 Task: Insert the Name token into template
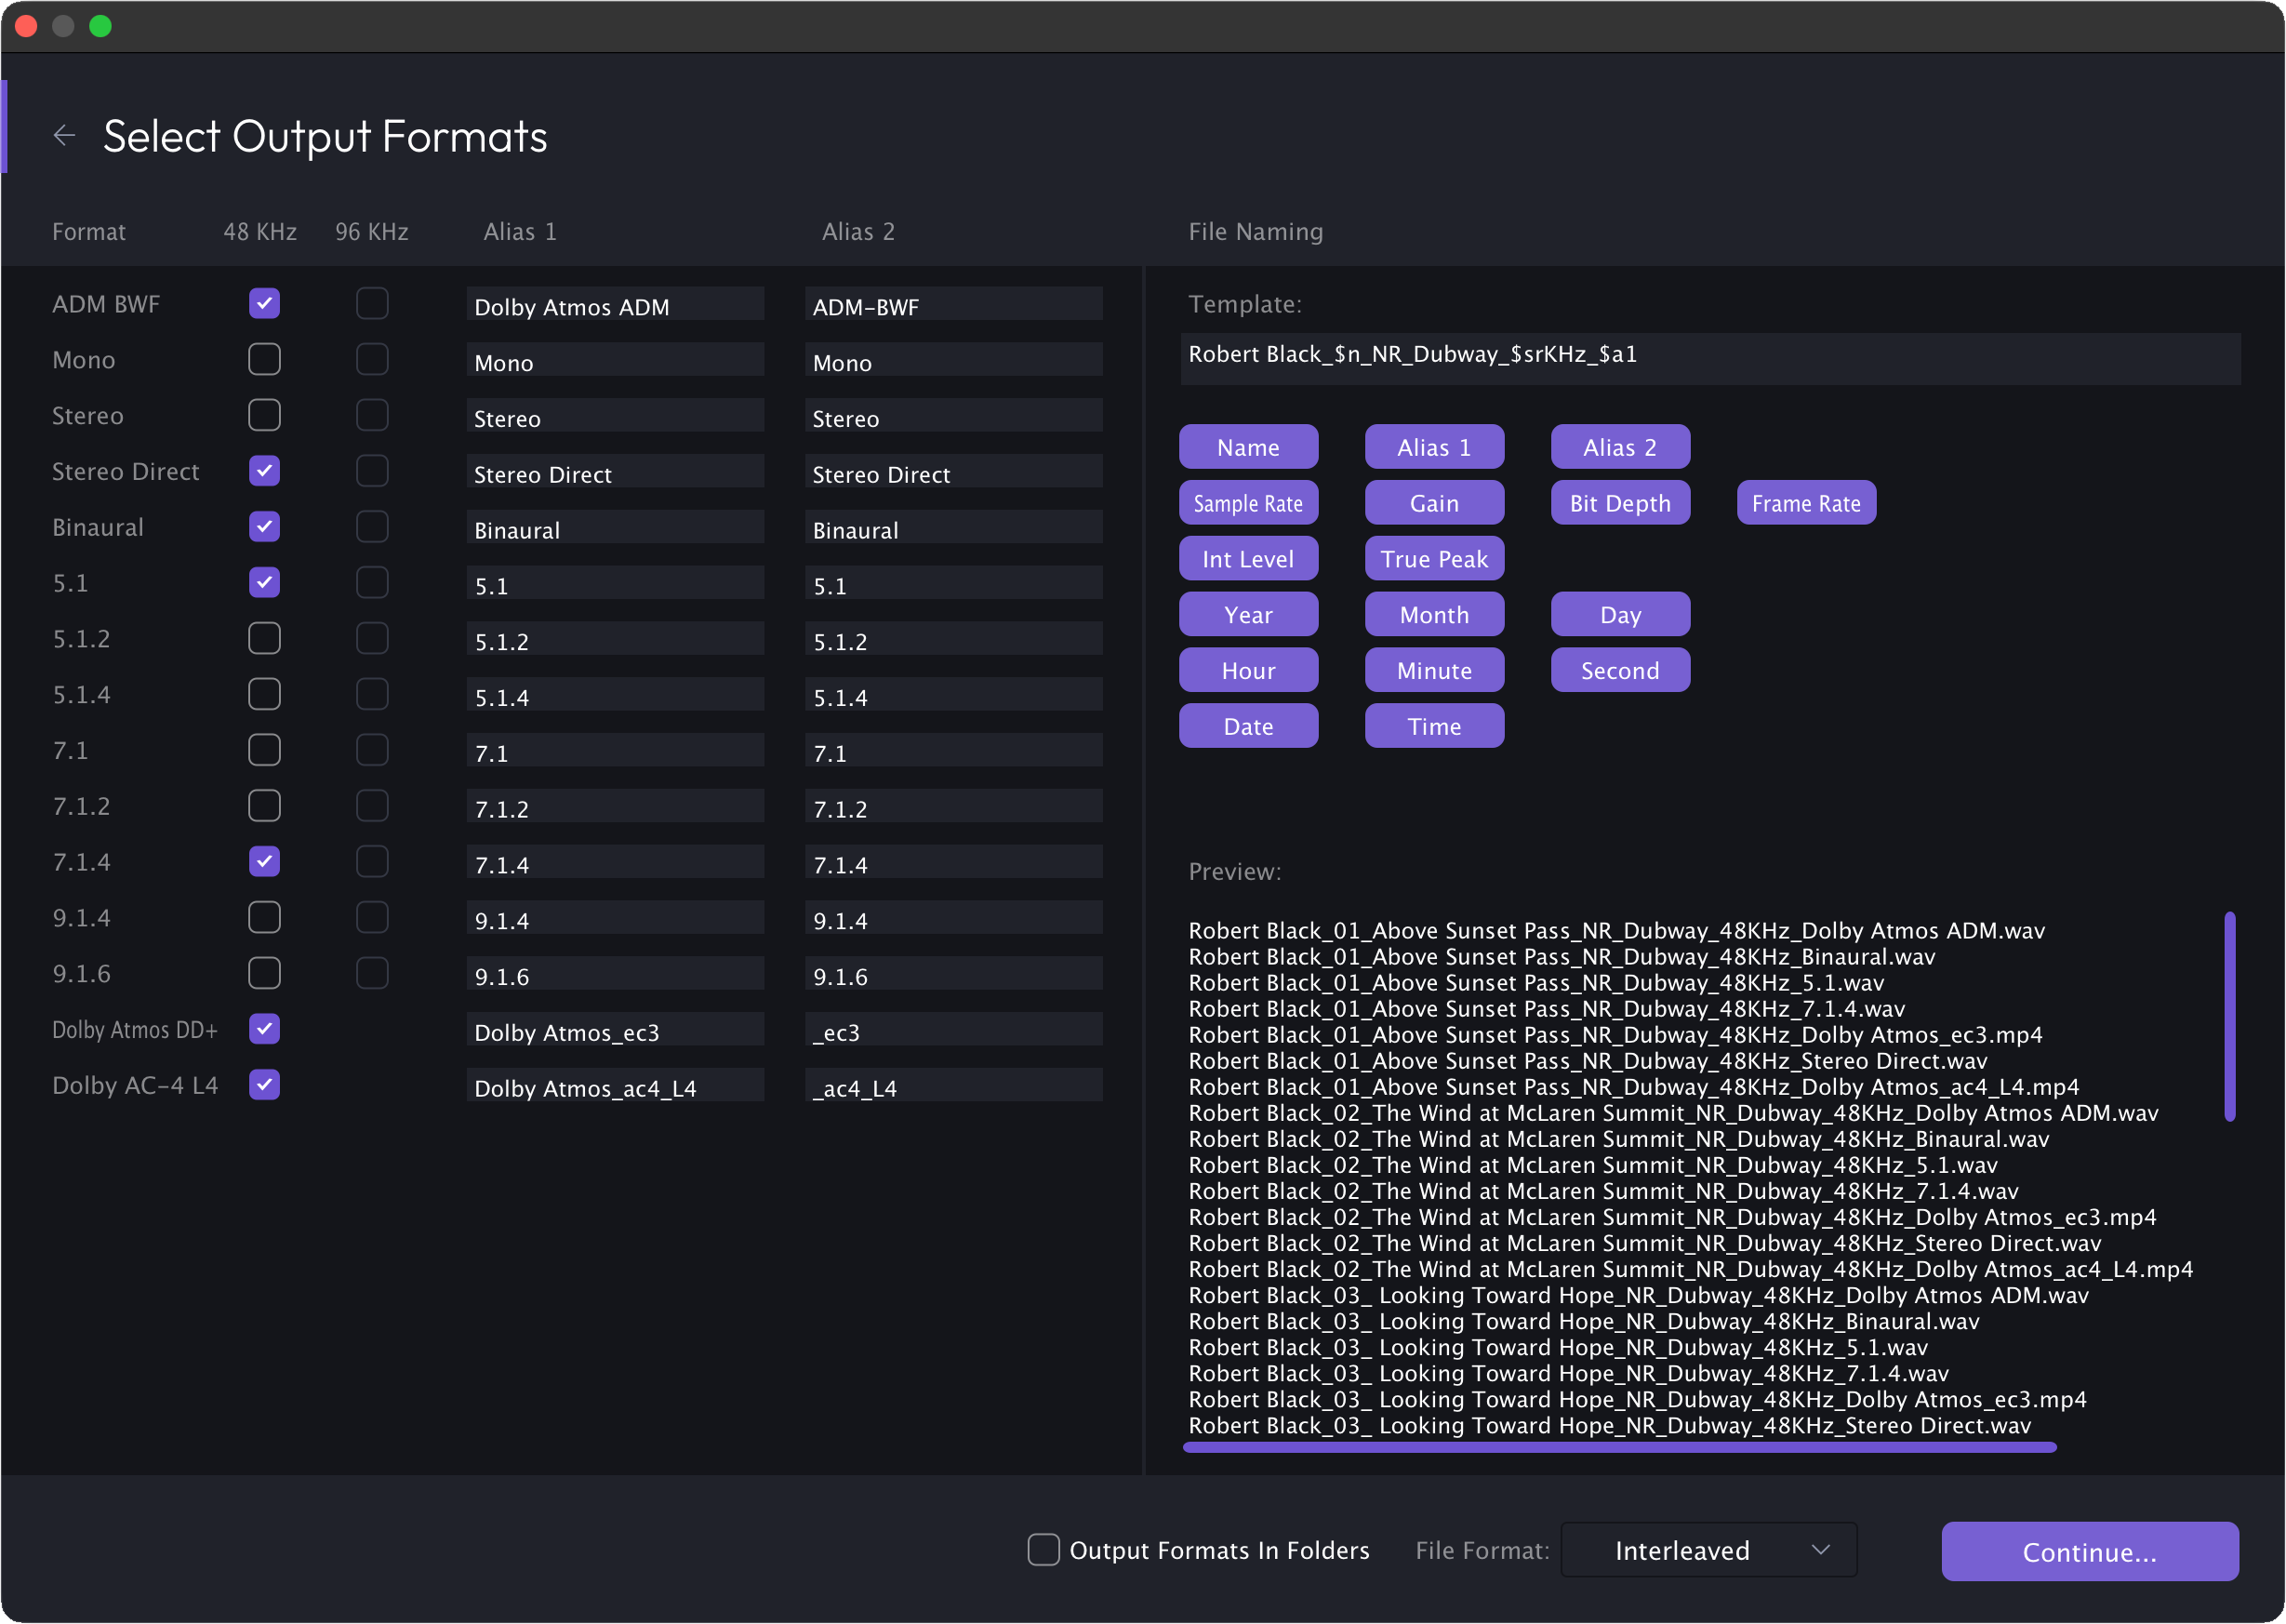tap(1248, 447)
